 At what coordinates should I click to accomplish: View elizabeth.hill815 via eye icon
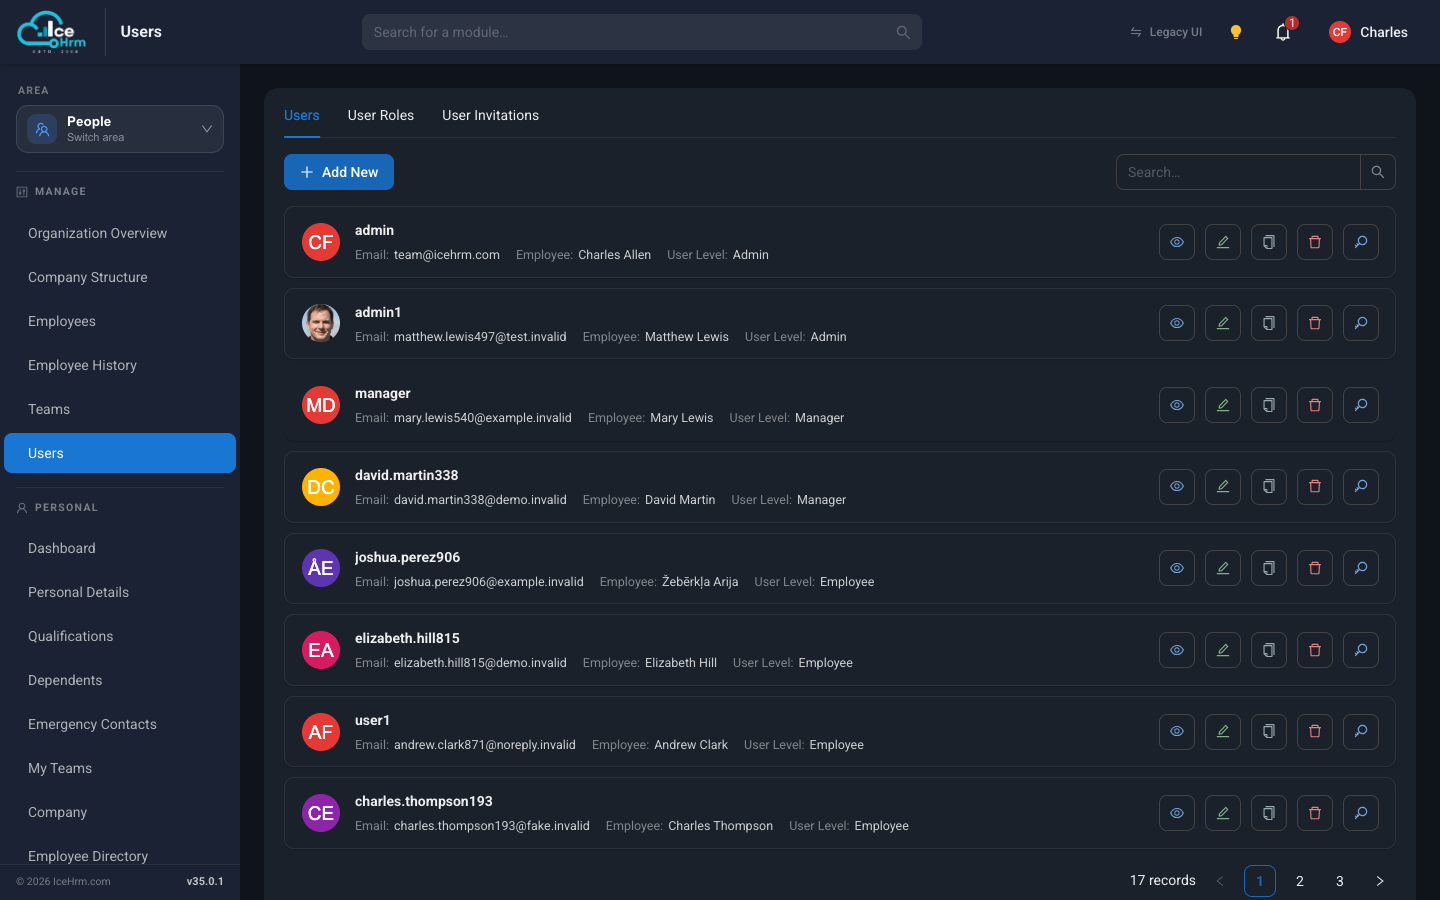pos(1177,650)
